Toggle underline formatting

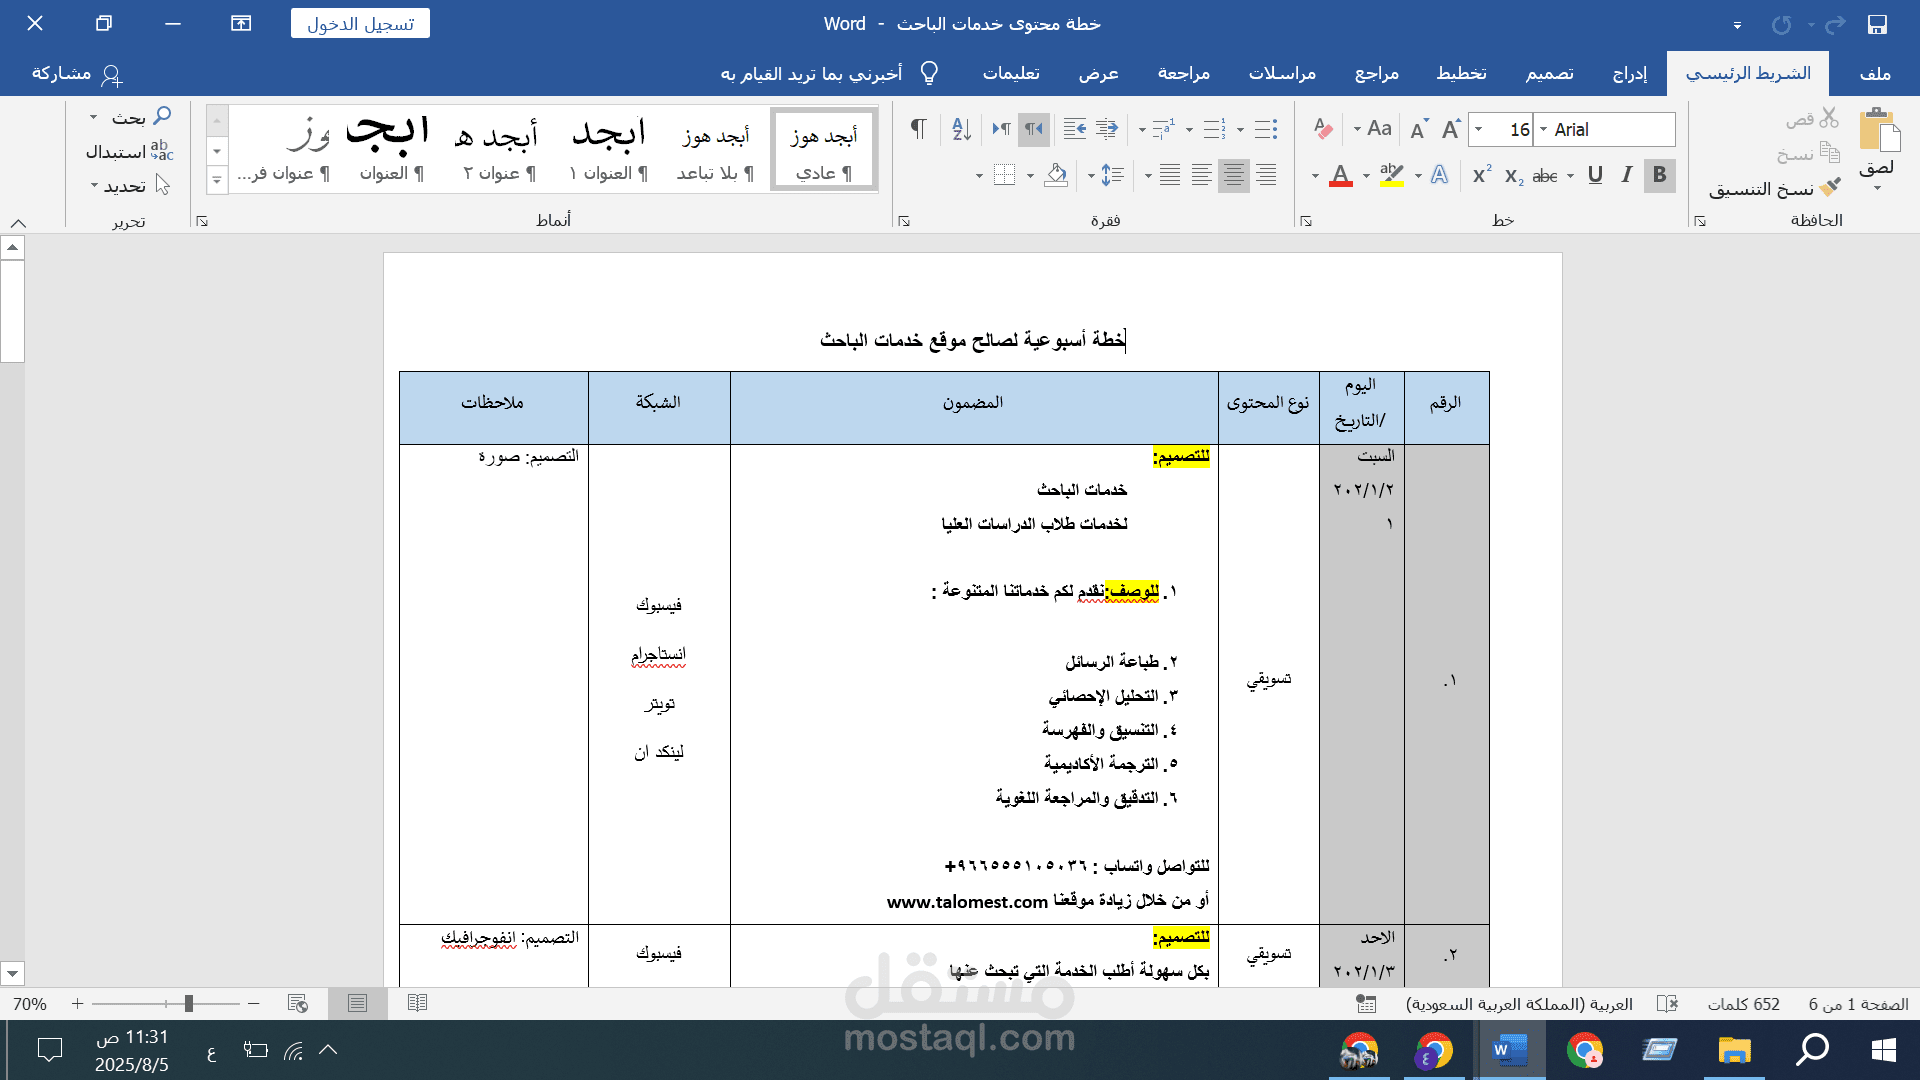1596,175
